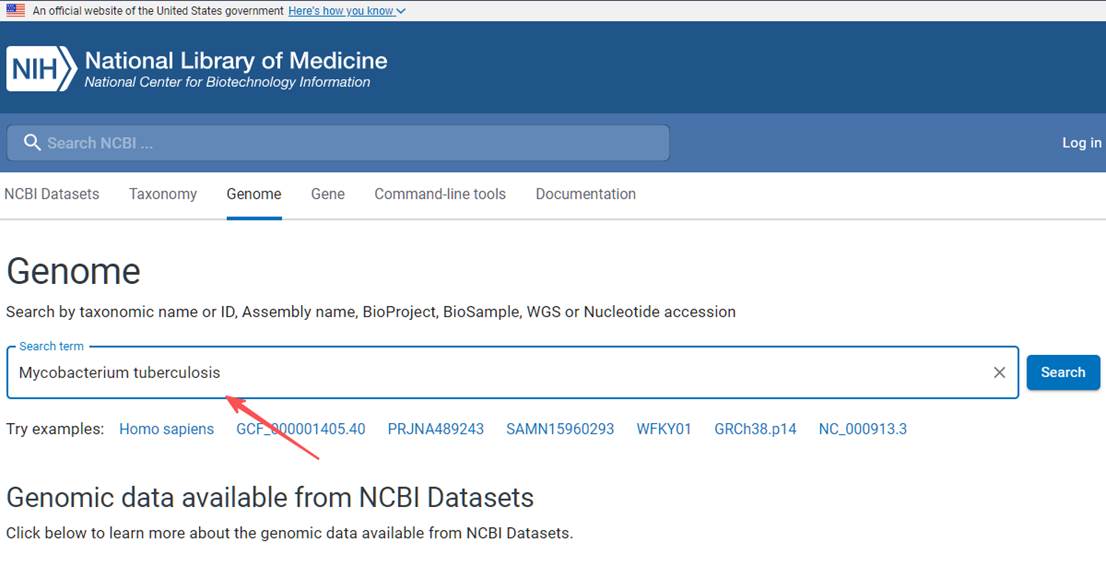The image size is (1106, 566).
Task: Open the Command-line tools tab
Action: [x=440, y=194]
